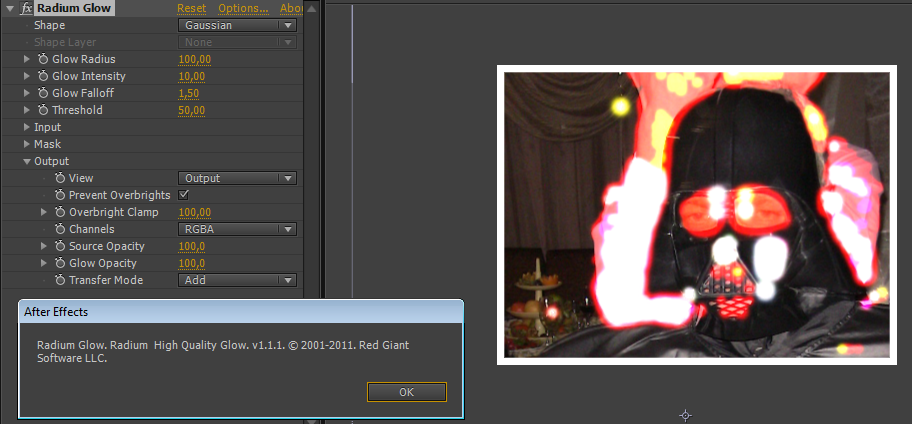The height and width of the screenshot is (424, 912).
Task: Open the Options link for Radium Glow
Action: pos(243,8)
